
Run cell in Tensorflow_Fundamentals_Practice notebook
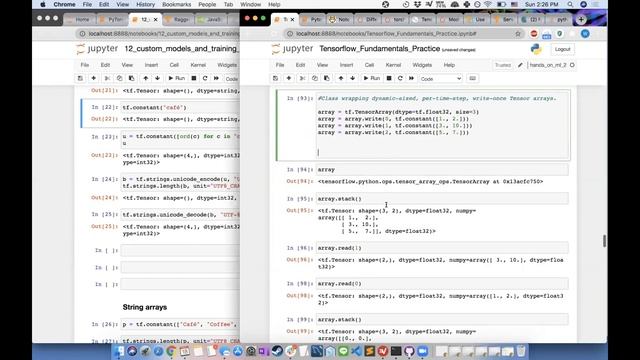tap(371, 78)
